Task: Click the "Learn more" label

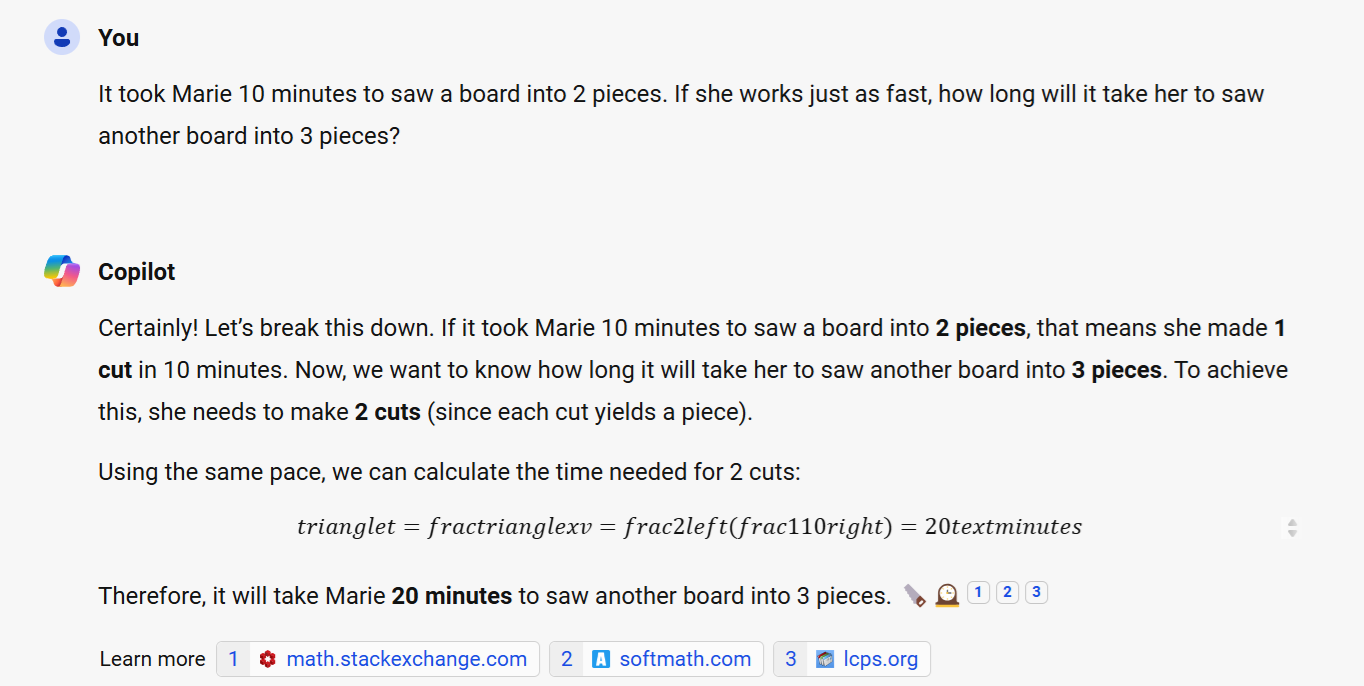Action: [x=152, y=659]
